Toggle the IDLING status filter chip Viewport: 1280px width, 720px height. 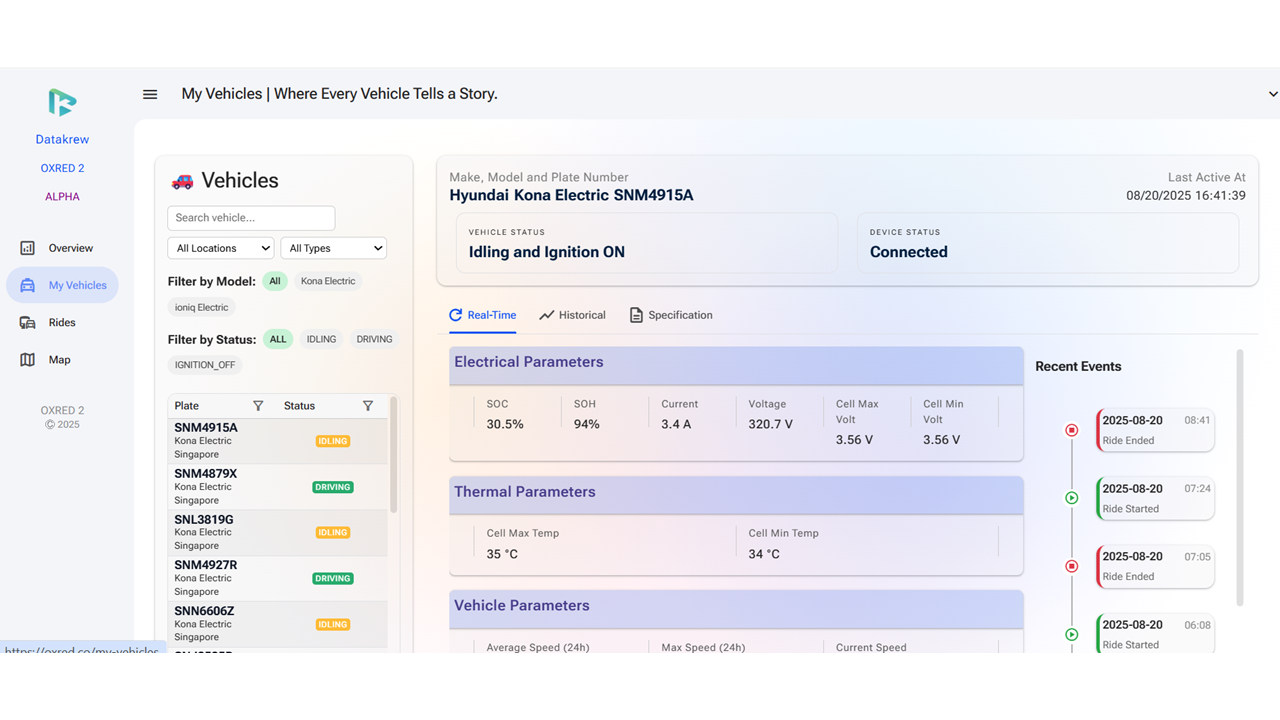point(321,339)
